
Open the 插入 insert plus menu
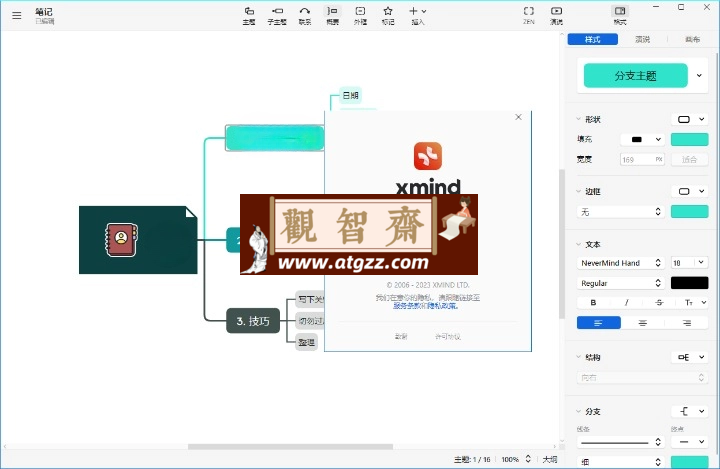[x=418, y=16]
